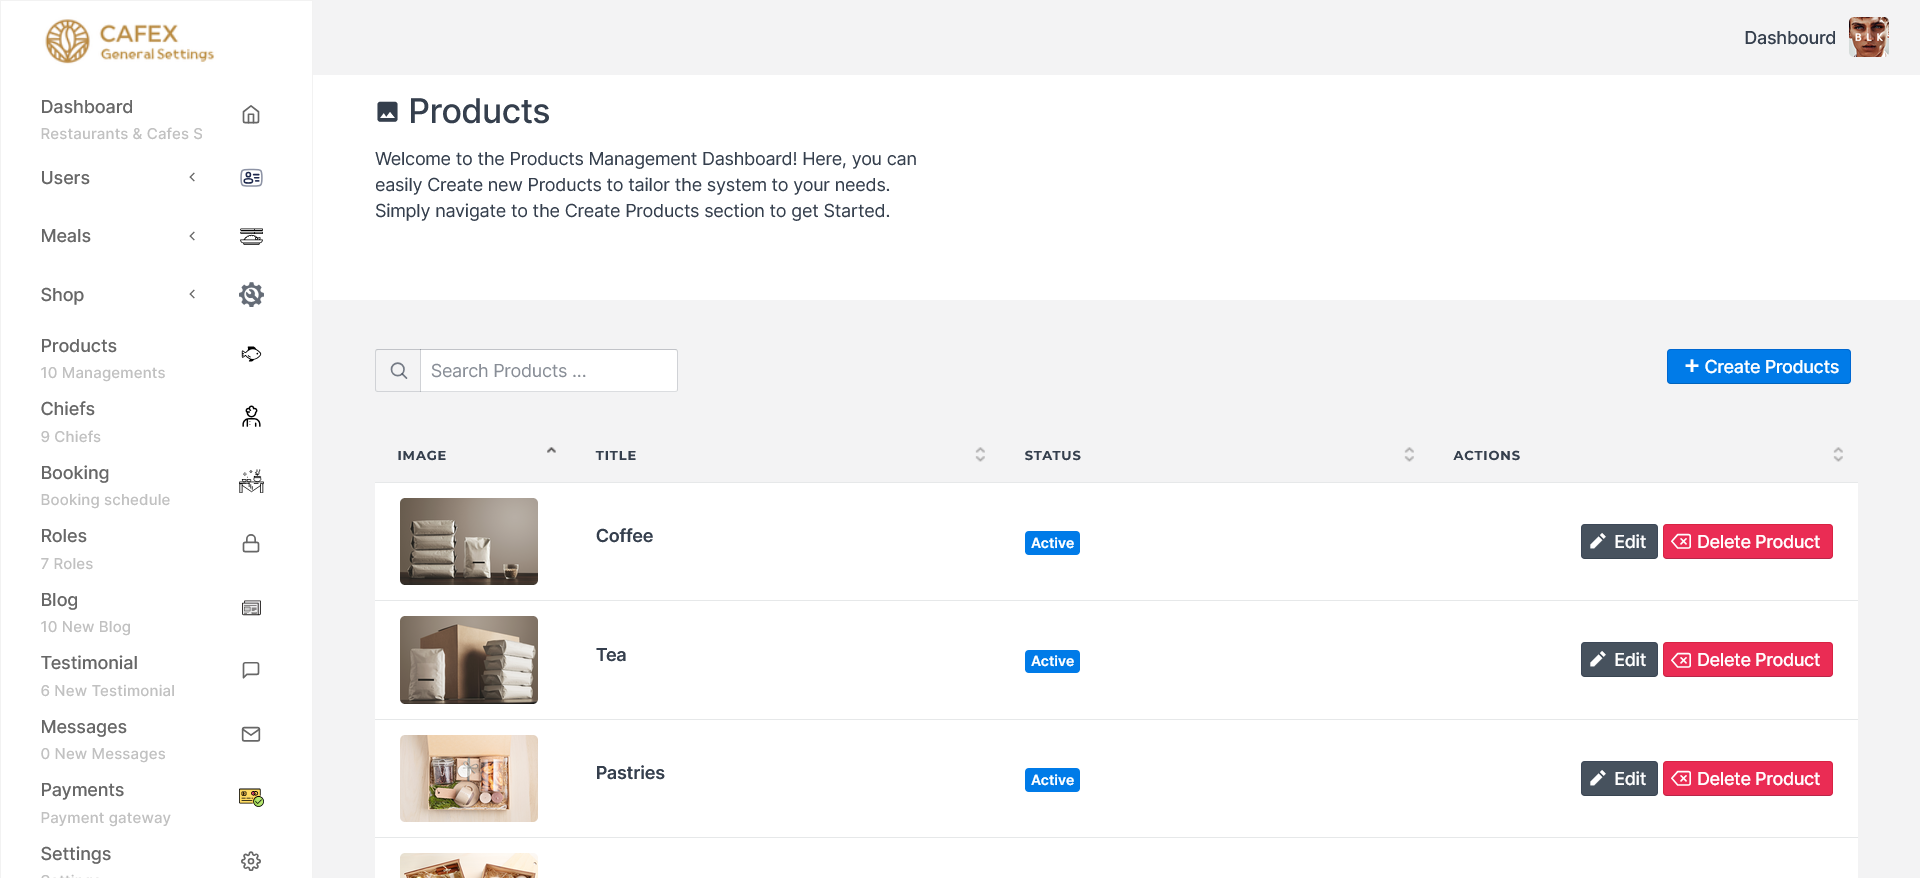Click the Users ID card icon
1920x878 pixels.
(251, 178)
